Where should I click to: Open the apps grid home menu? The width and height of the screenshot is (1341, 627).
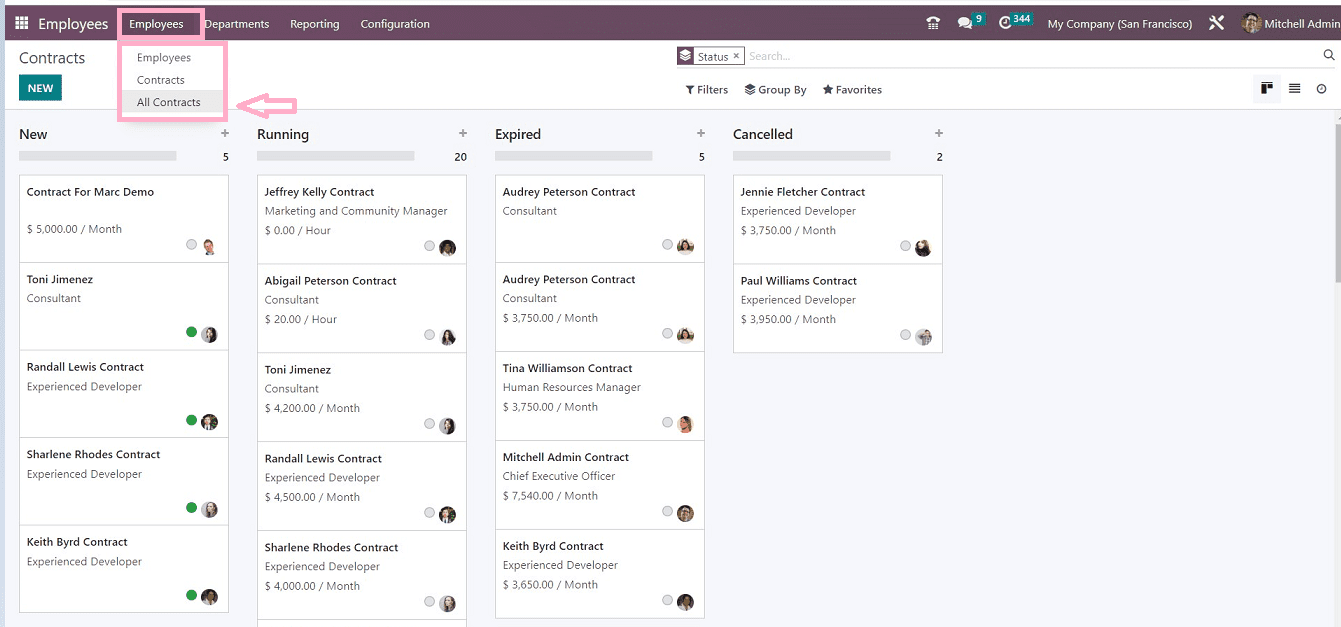pyautogui.click(x=21, y=23)
